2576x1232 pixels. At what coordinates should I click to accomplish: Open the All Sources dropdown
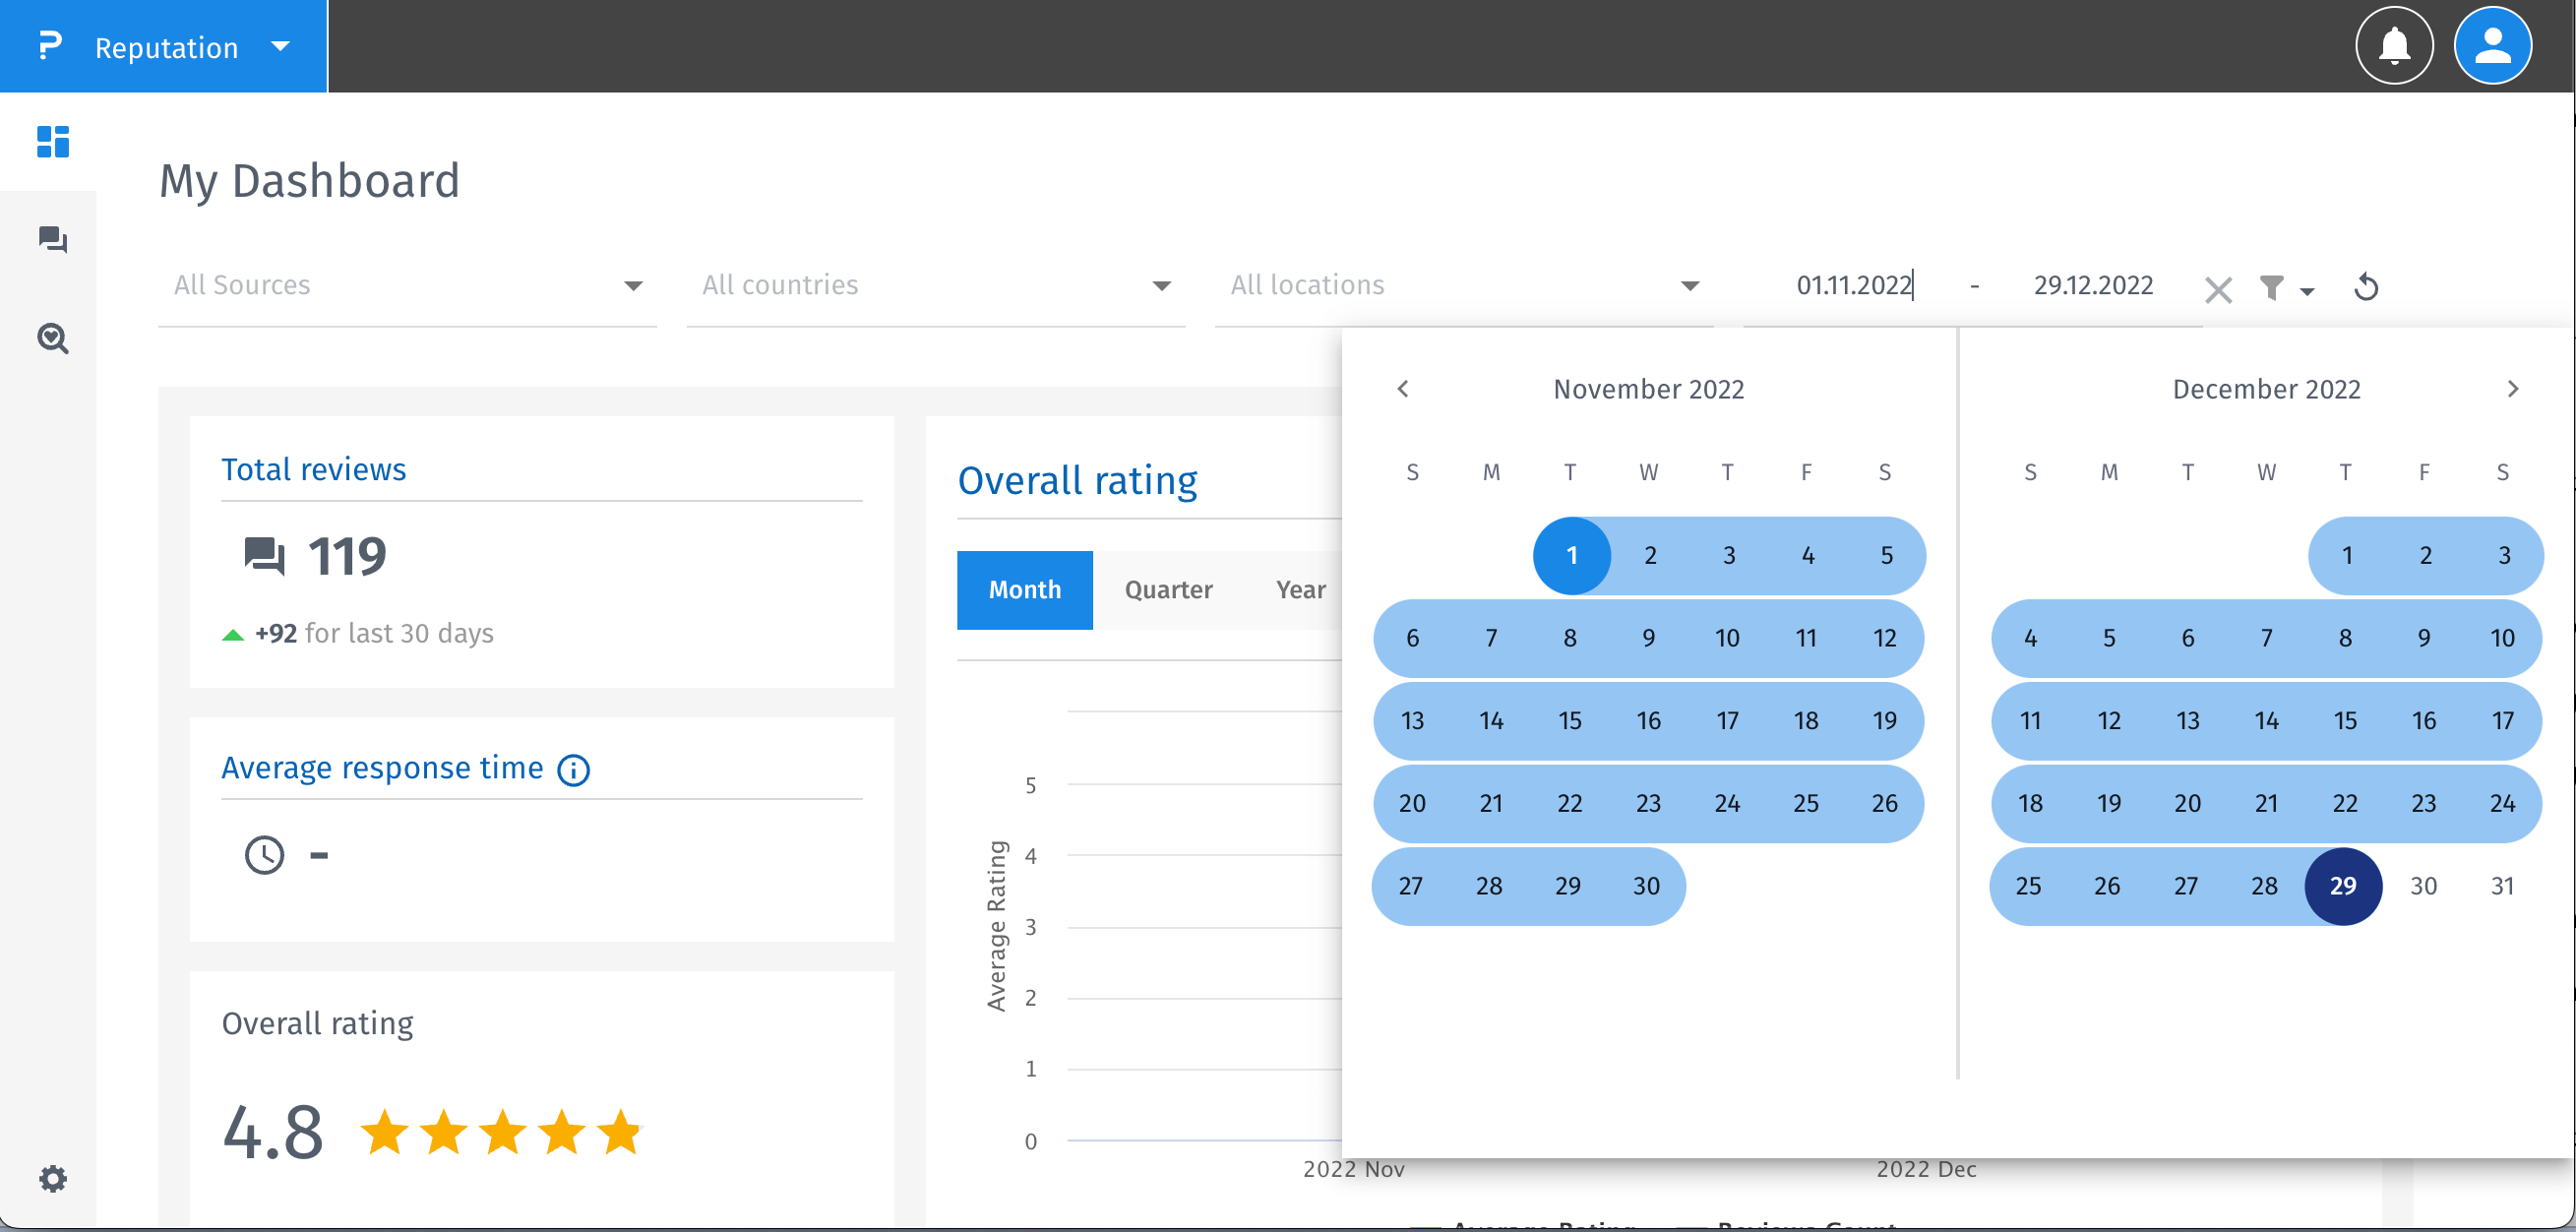tap(407, 286)
